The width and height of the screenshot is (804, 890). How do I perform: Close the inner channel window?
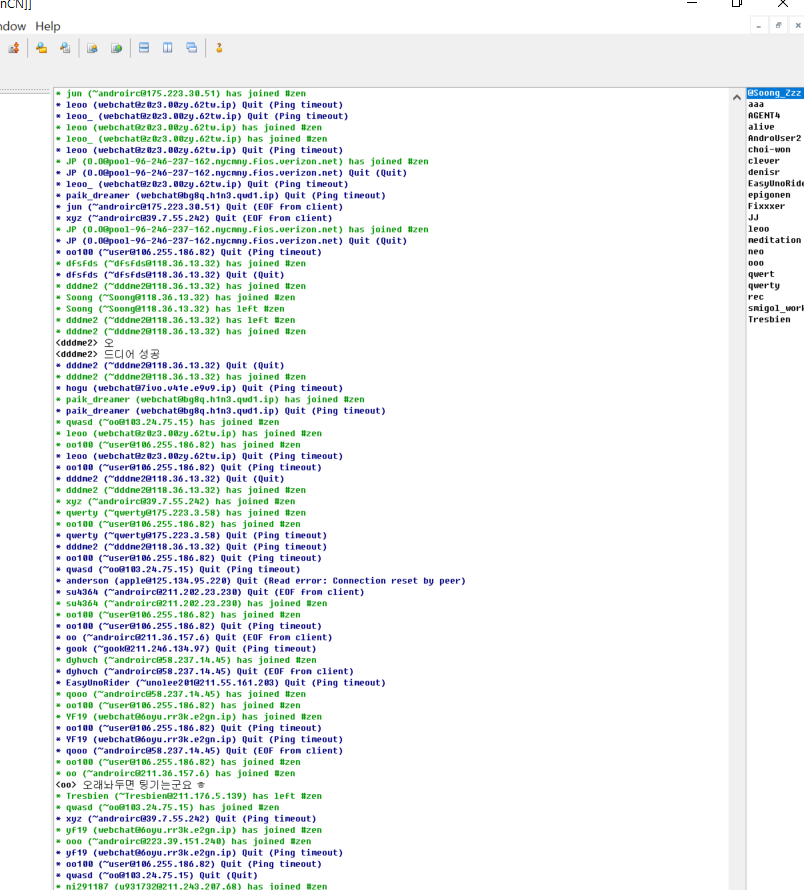[x=797, y=26]
